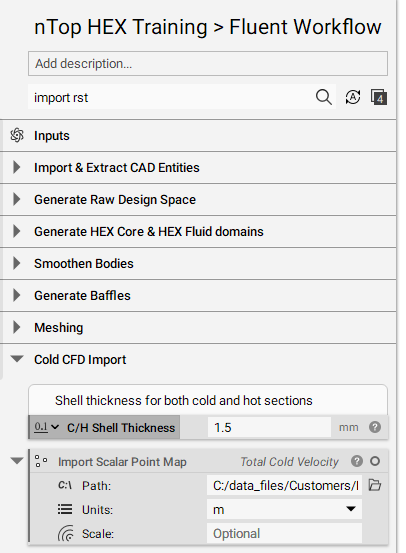406x553 pixels.
Task: Click the auto-refresh circular A icon
Action: click(x=353, y=97)
